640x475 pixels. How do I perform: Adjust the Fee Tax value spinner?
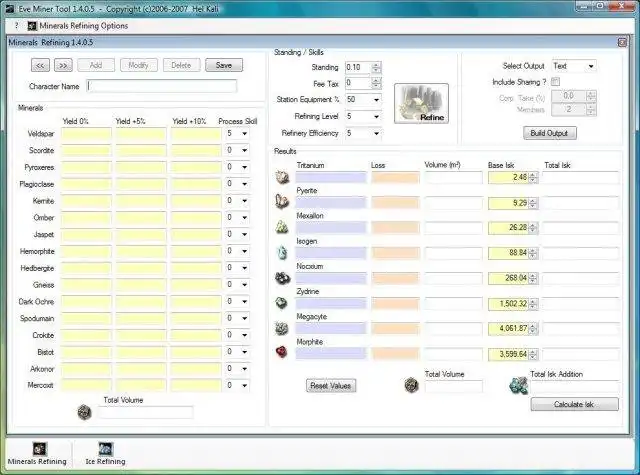coord(376,83)
